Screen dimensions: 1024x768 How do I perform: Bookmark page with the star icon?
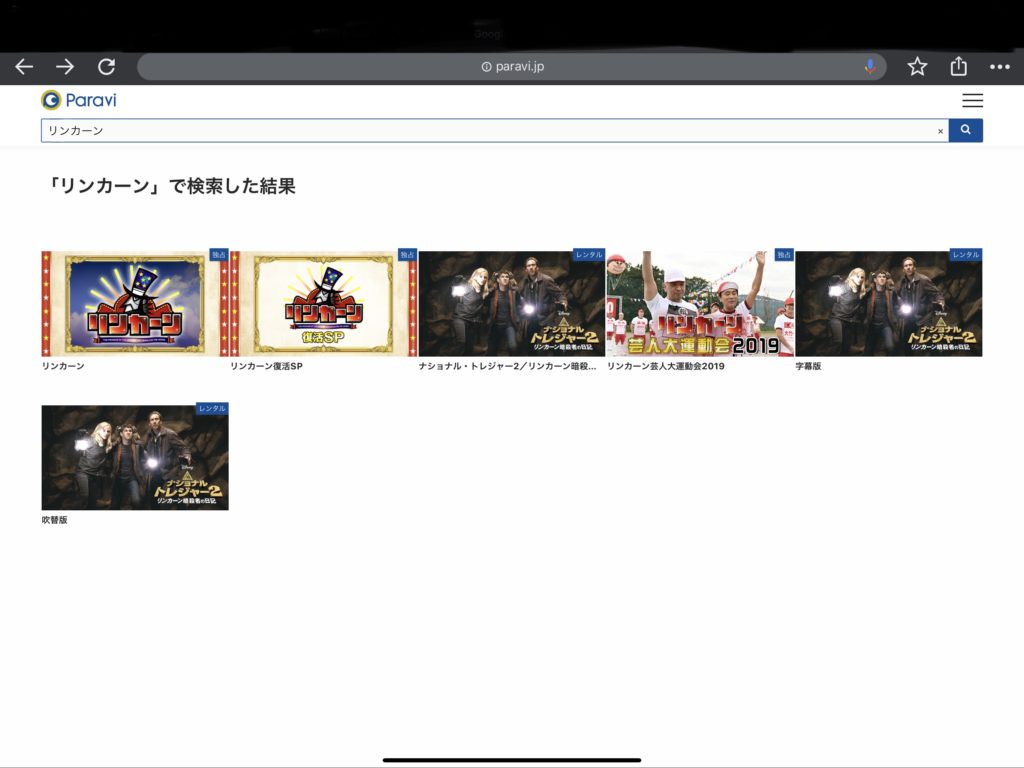[917, 67]
